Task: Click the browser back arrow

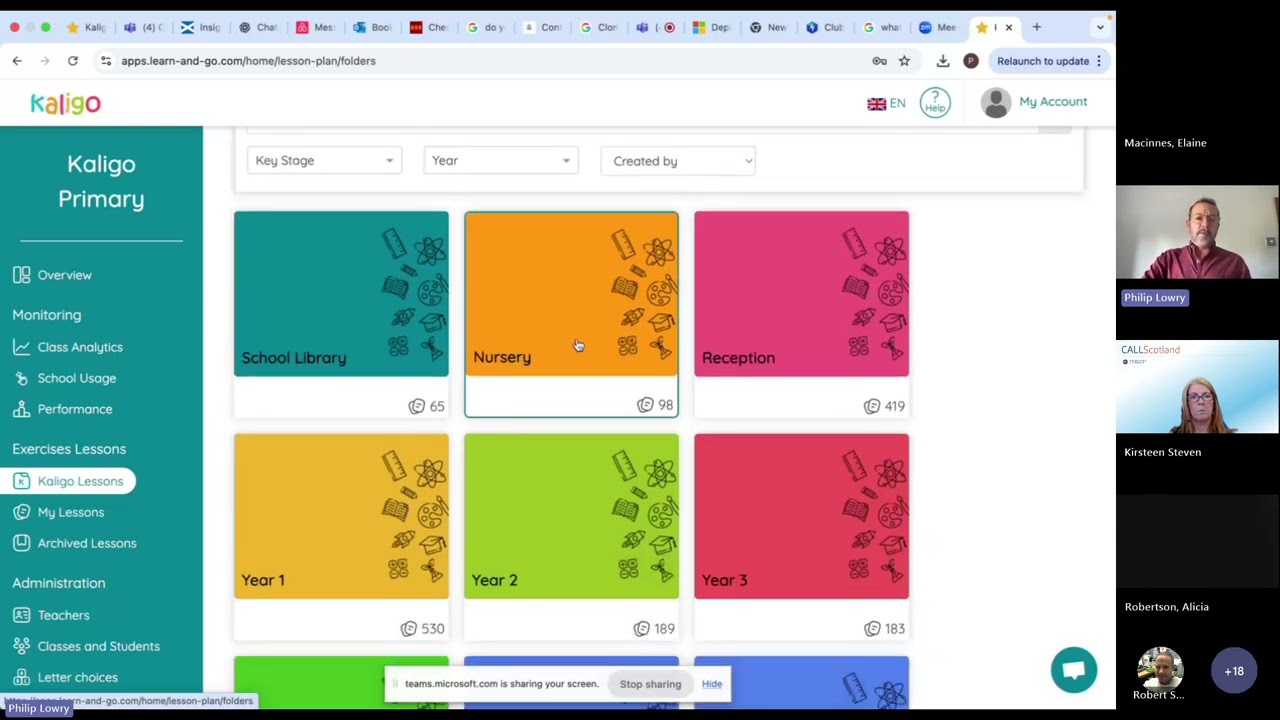Action: coord(17,61)
